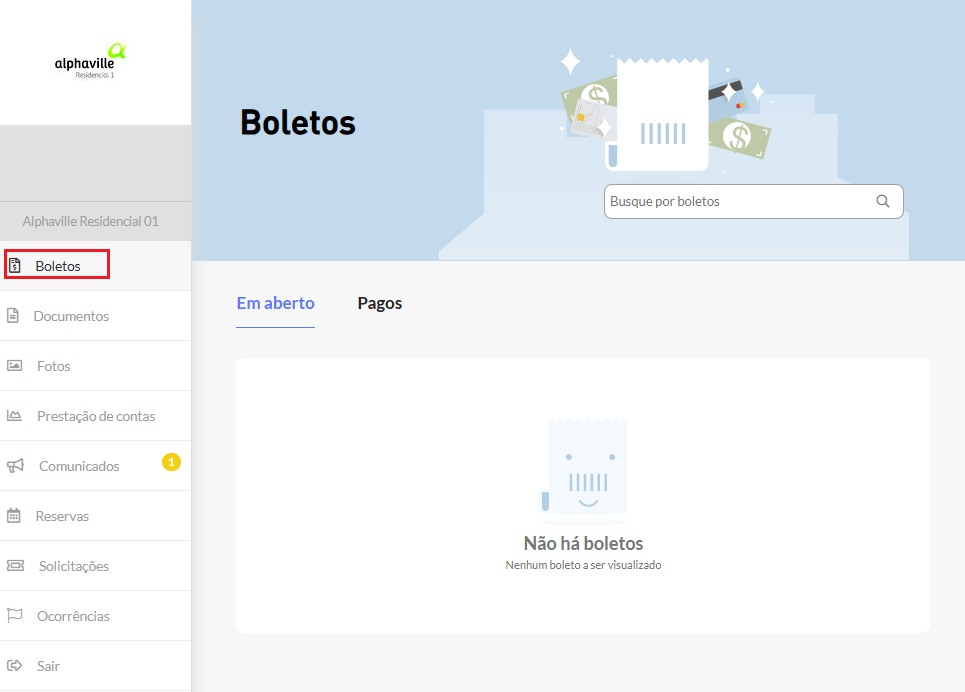This screenshot has width=965, height=692.
Task: Click the Prestação de contas chart icon
Action: coord(15,416)
